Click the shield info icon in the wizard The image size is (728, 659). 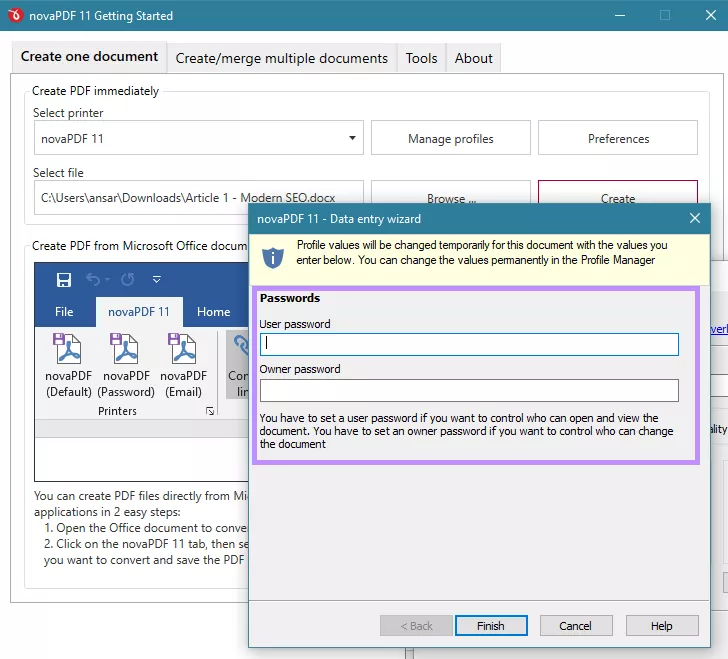[273, 257]
